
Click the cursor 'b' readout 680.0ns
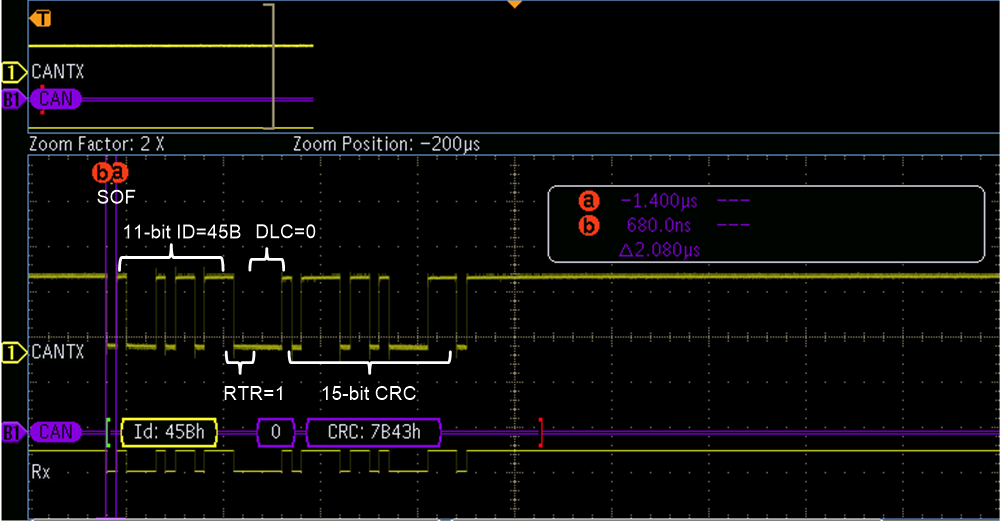[659, 225]
